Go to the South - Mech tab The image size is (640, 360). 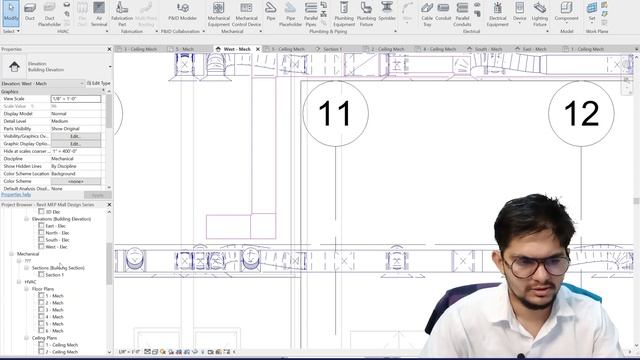(488, 49)
